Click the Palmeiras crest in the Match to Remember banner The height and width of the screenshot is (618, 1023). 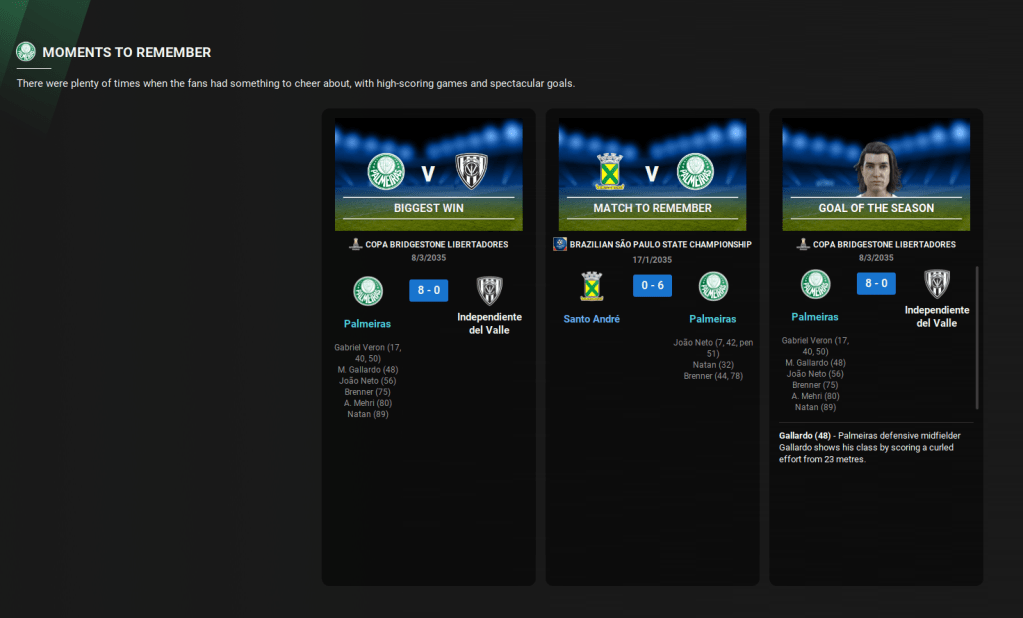coord(695,172)
